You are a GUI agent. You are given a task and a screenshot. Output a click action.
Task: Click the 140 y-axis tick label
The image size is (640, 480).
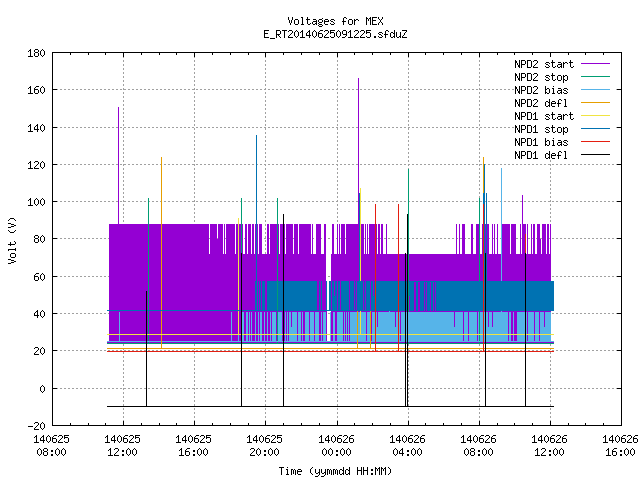pyautogui.click(x=36, y=128)
